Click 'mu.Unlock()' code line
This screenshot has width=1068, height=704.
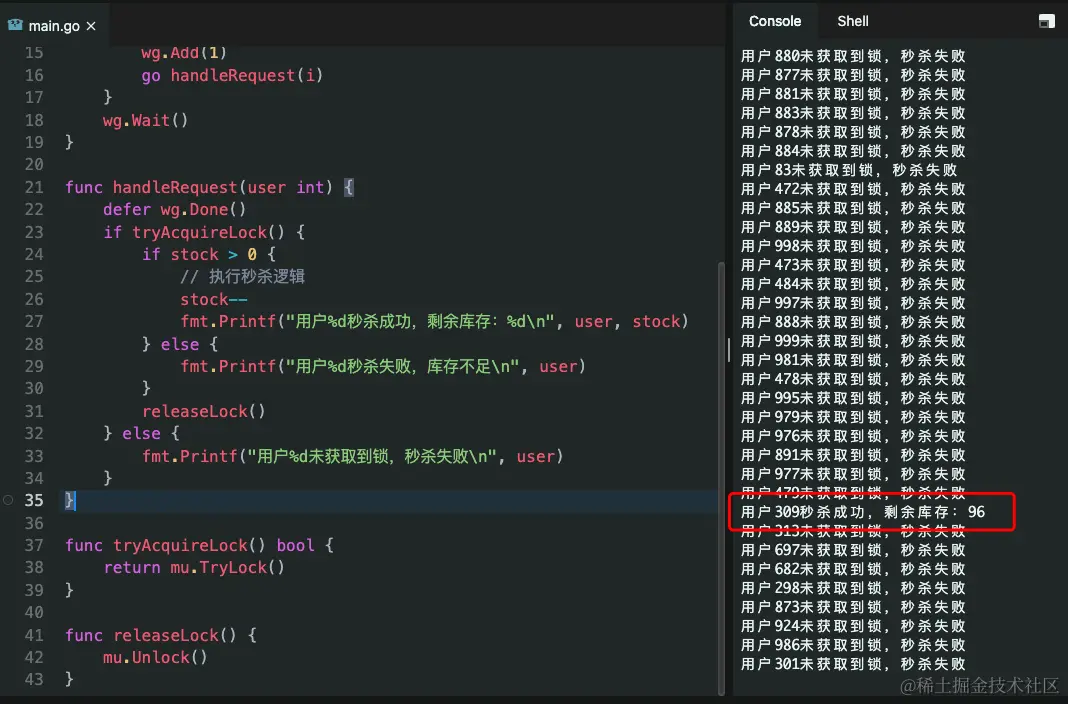pyautogui.click(x=155, y=658)
